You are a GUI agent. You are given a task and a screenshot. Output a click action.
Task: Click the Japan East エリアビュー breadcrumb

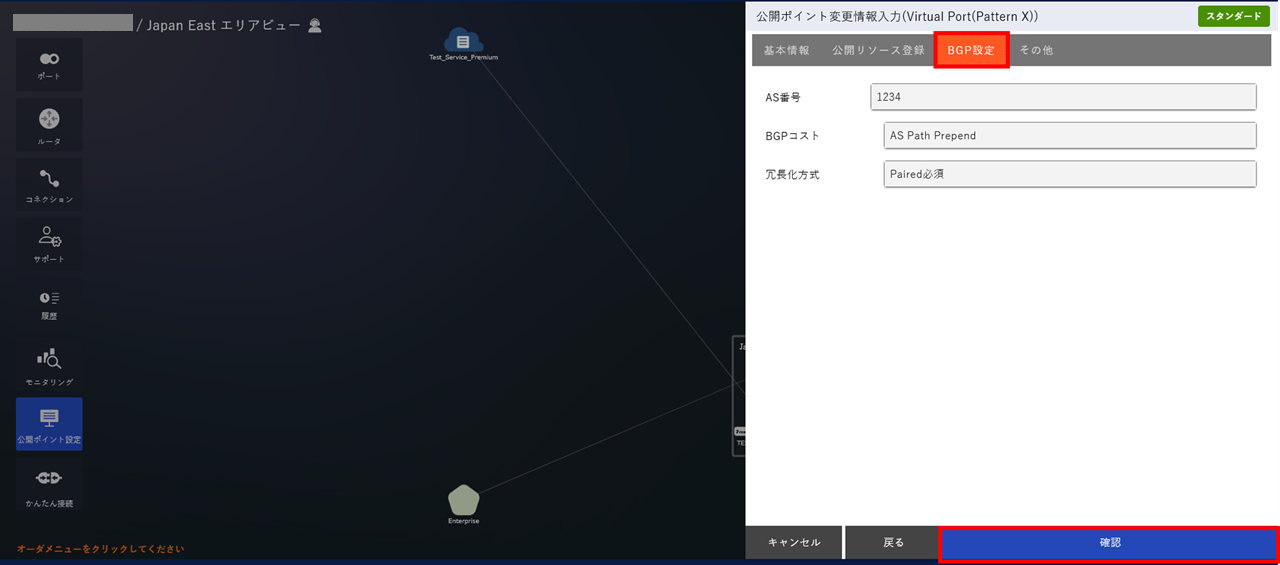223,25
